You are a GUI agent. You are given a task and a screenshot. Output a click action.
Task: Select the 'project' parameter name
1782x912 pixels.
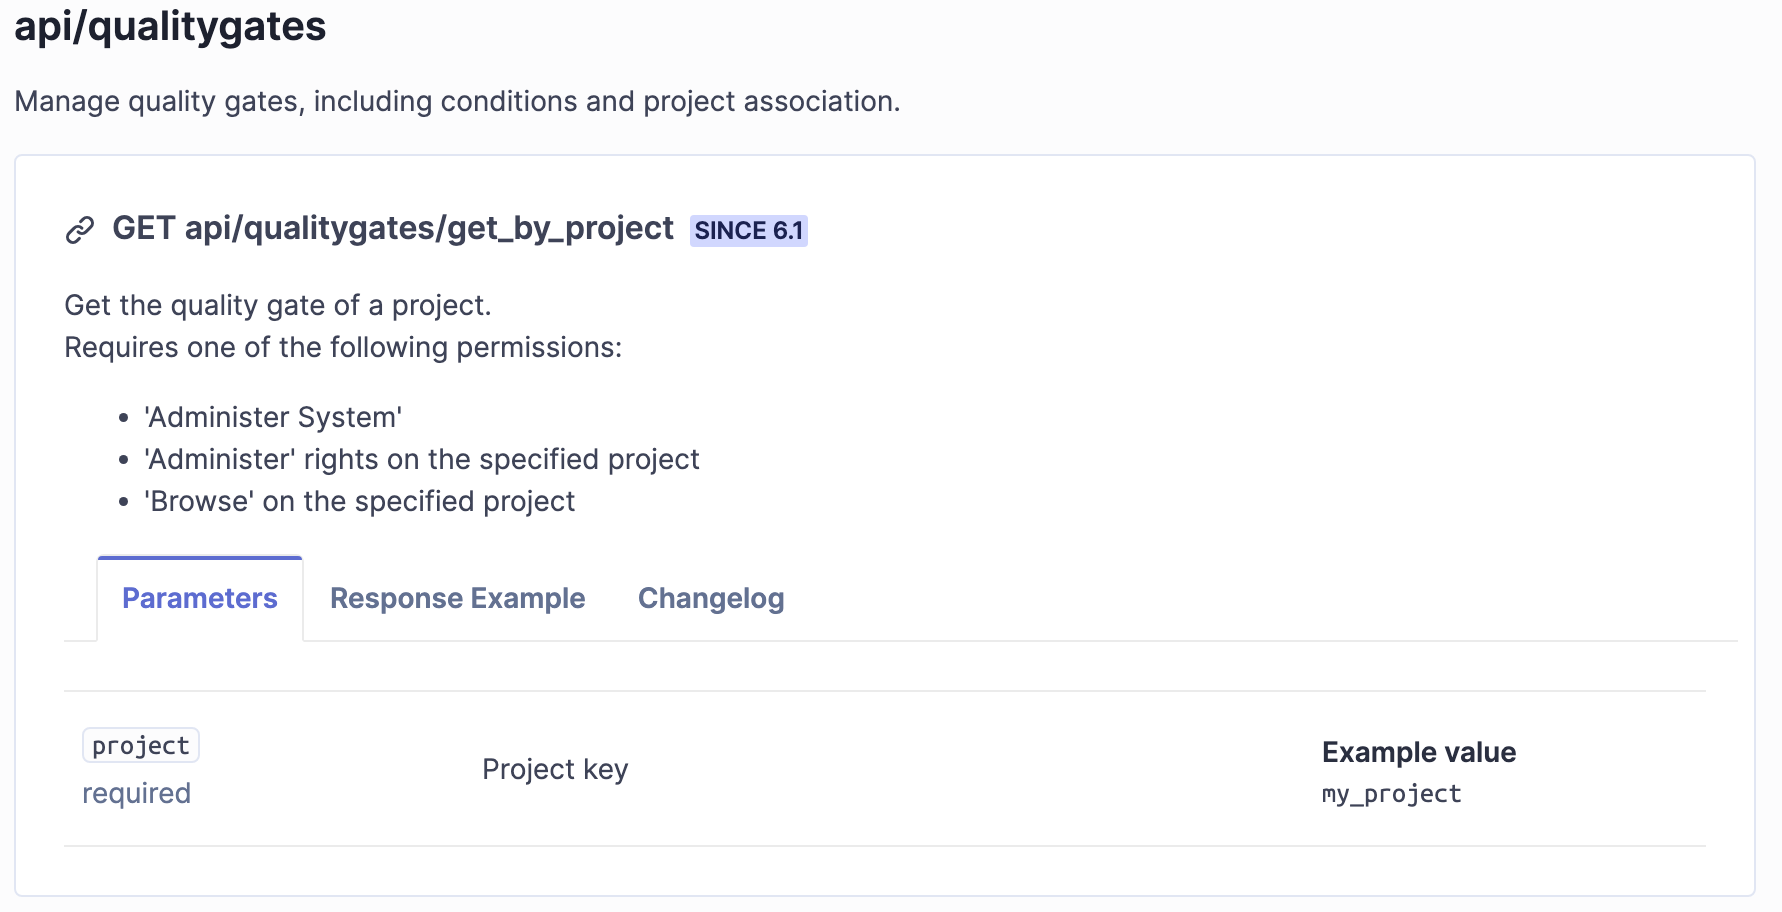141,746
